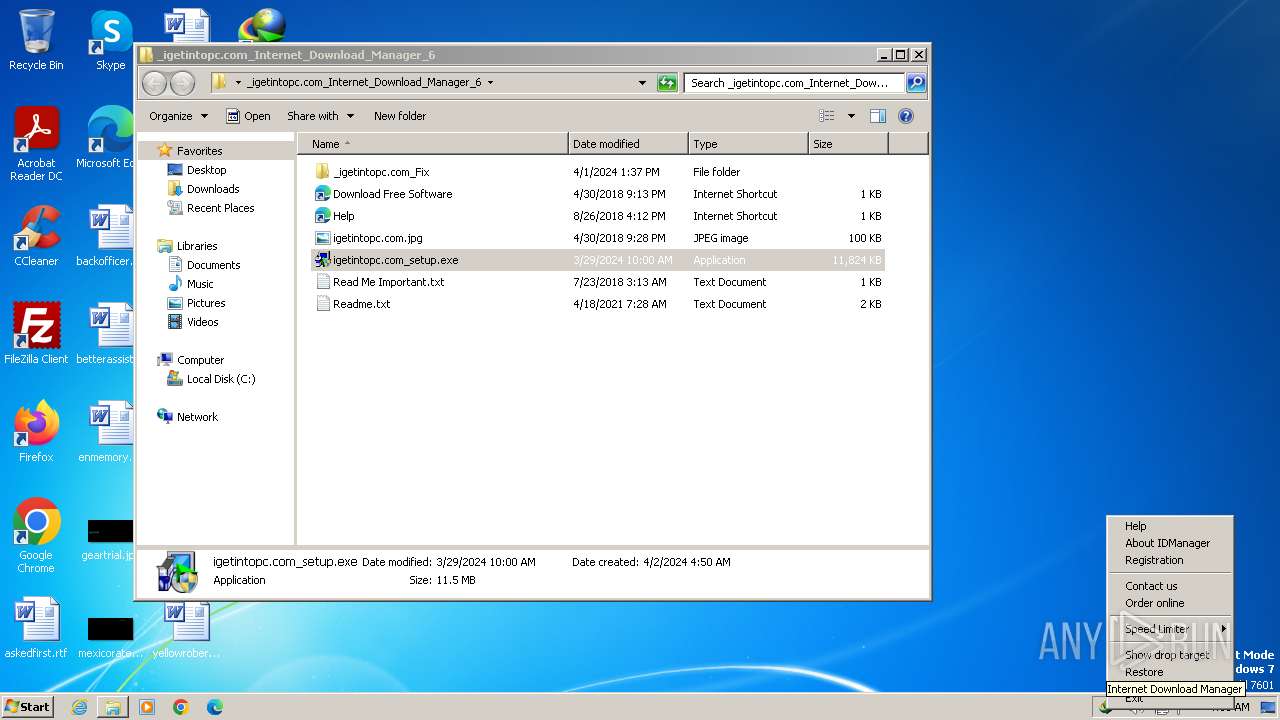The image size is (1280, 720).
Task: Click the search box in Explorer
Action: [x=794, y=83]
